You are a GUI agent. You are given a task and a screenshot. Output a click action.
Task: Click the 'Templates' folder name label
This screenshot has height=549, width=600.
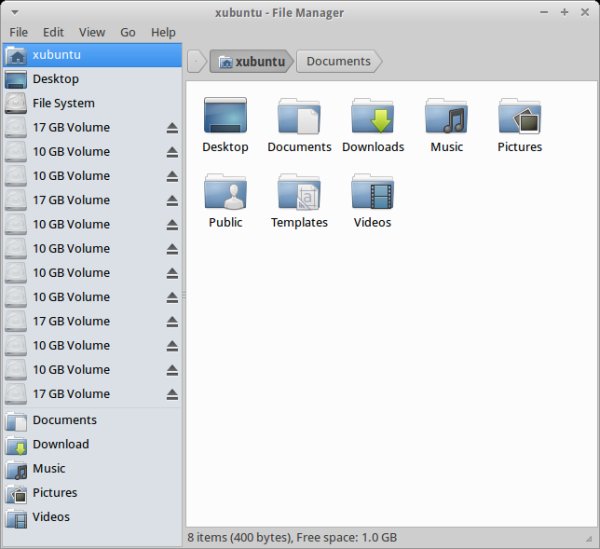point(299,222)
